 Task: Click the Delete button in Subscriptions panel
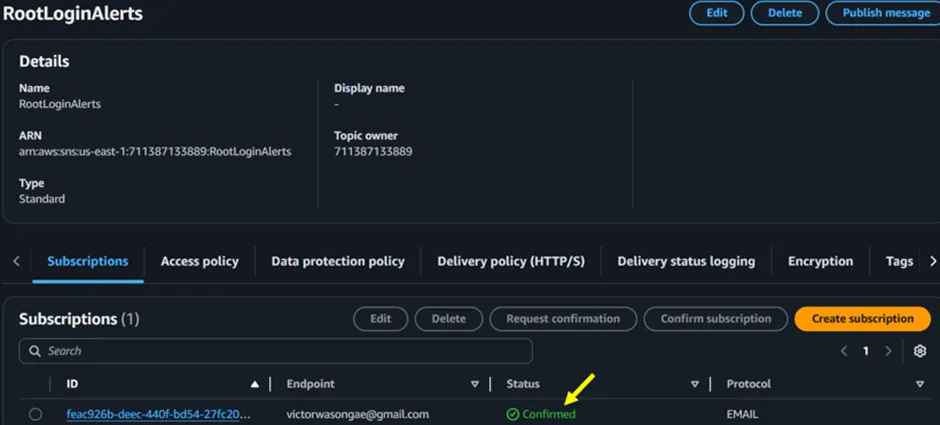click(448, 319)
